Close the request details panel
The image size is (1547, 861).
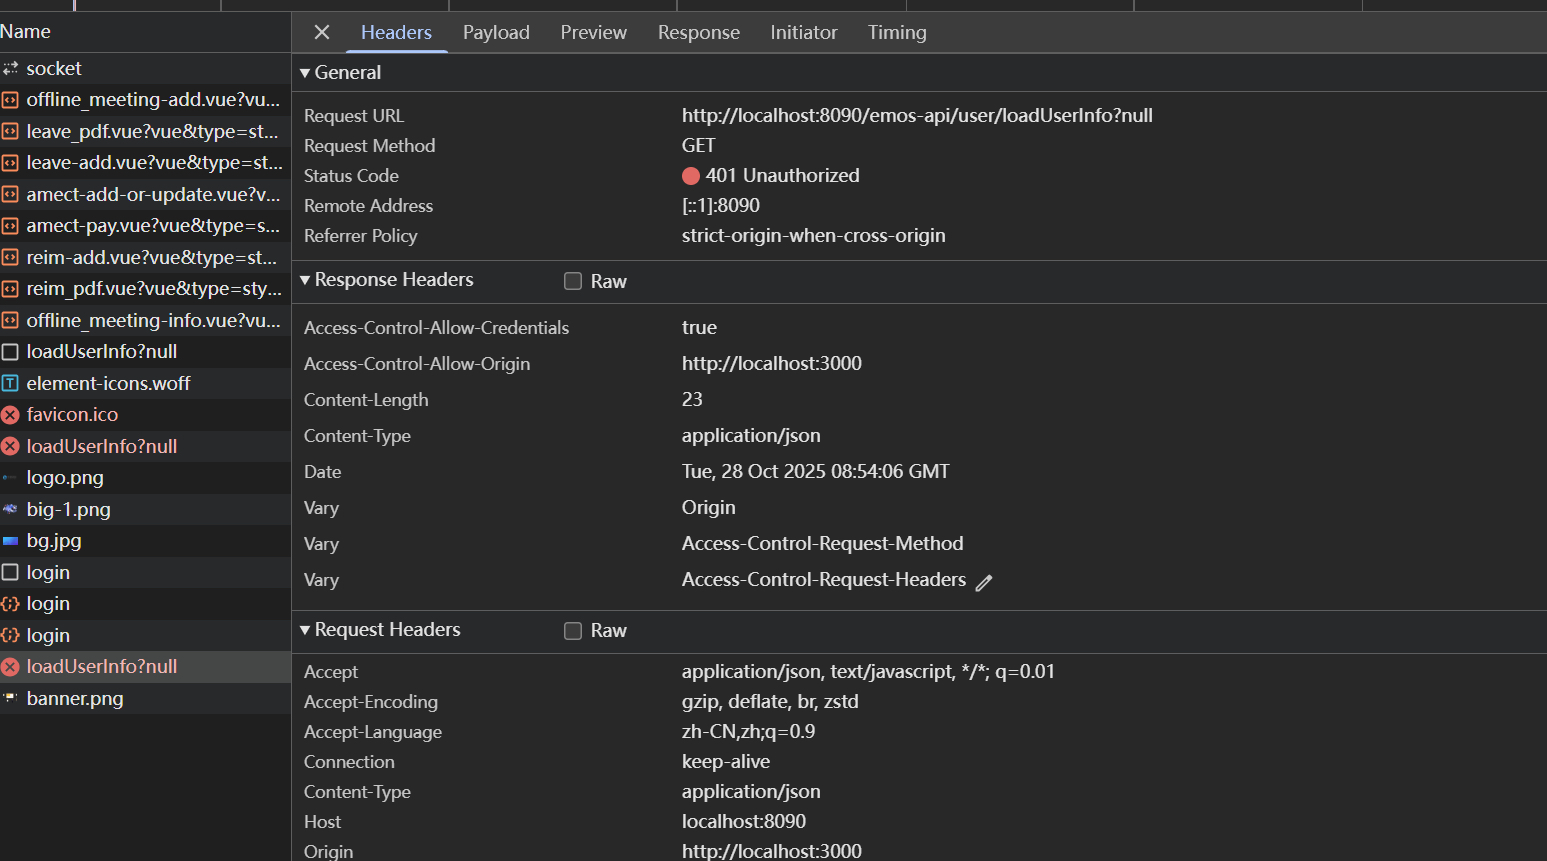click(321, 32)
